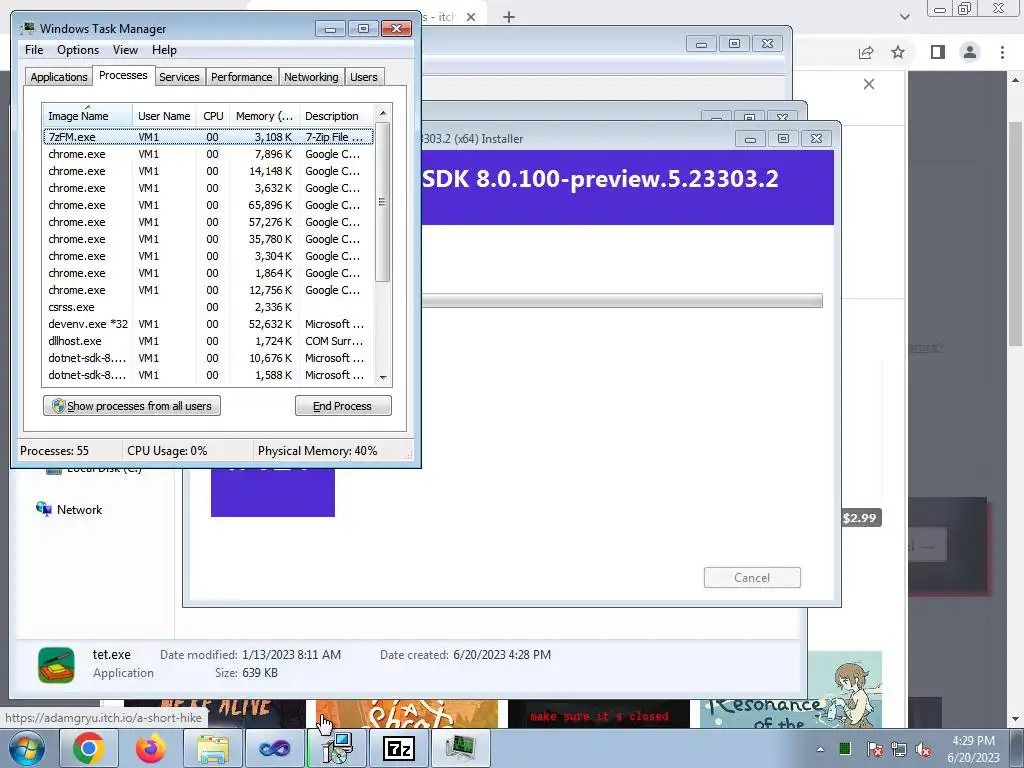Switch to the Performance tab

click(241, 77)
